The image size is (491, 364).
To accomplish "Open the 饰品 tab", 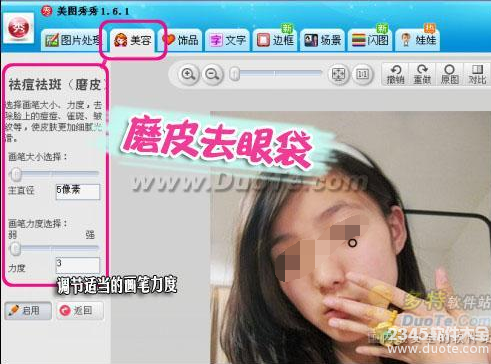I will [180, 40].
